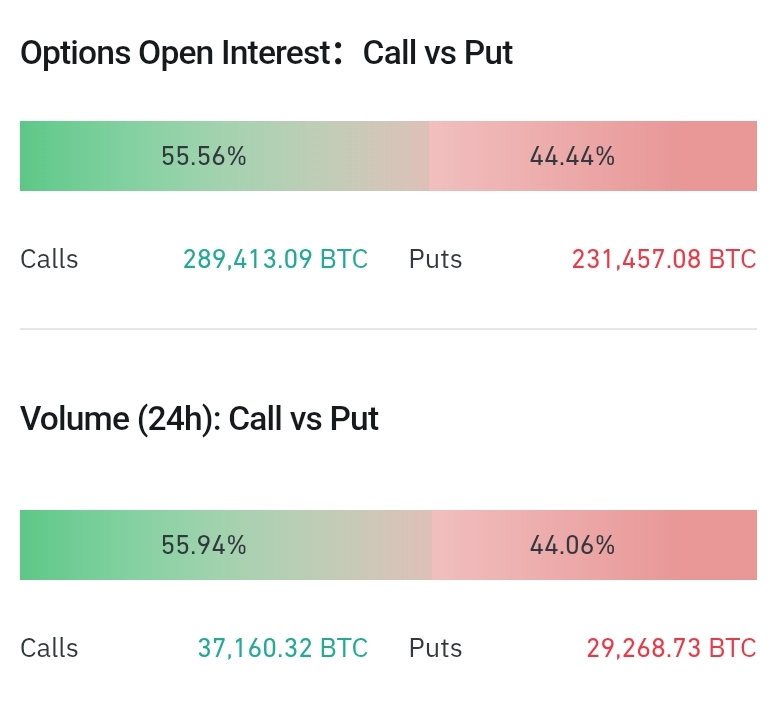Click the 44.44% put percentage label

click(572, 156)
